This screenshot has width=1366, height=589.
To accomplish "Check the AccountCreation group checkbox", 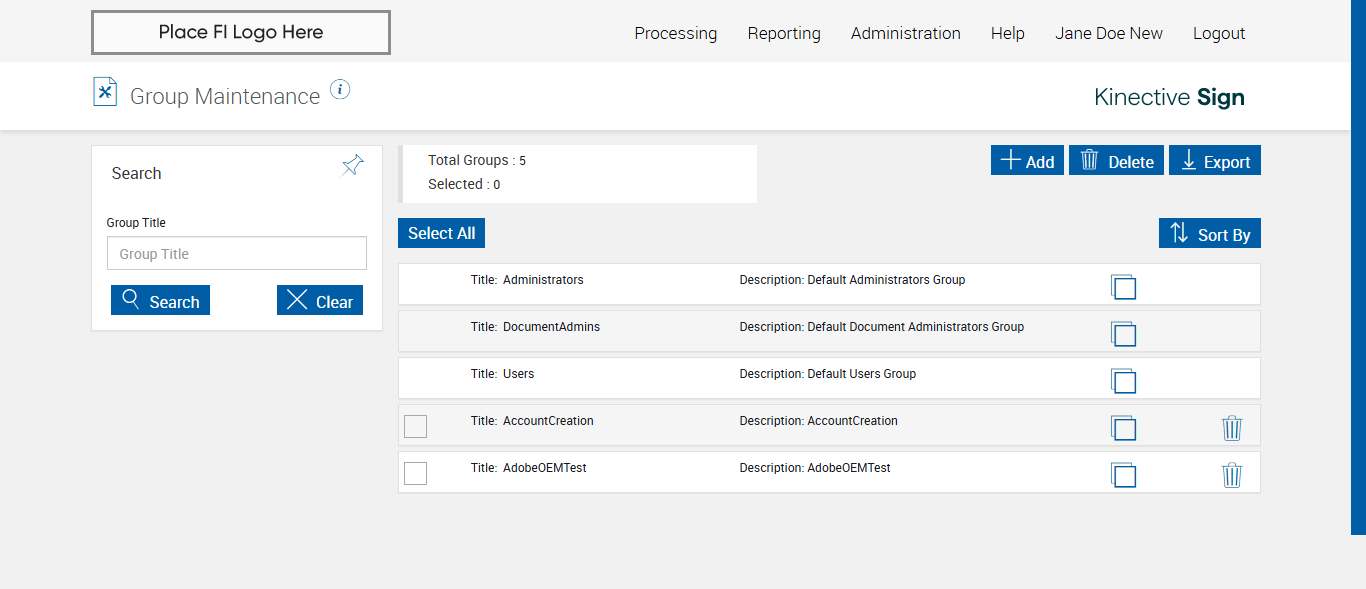I will (415, 426).
